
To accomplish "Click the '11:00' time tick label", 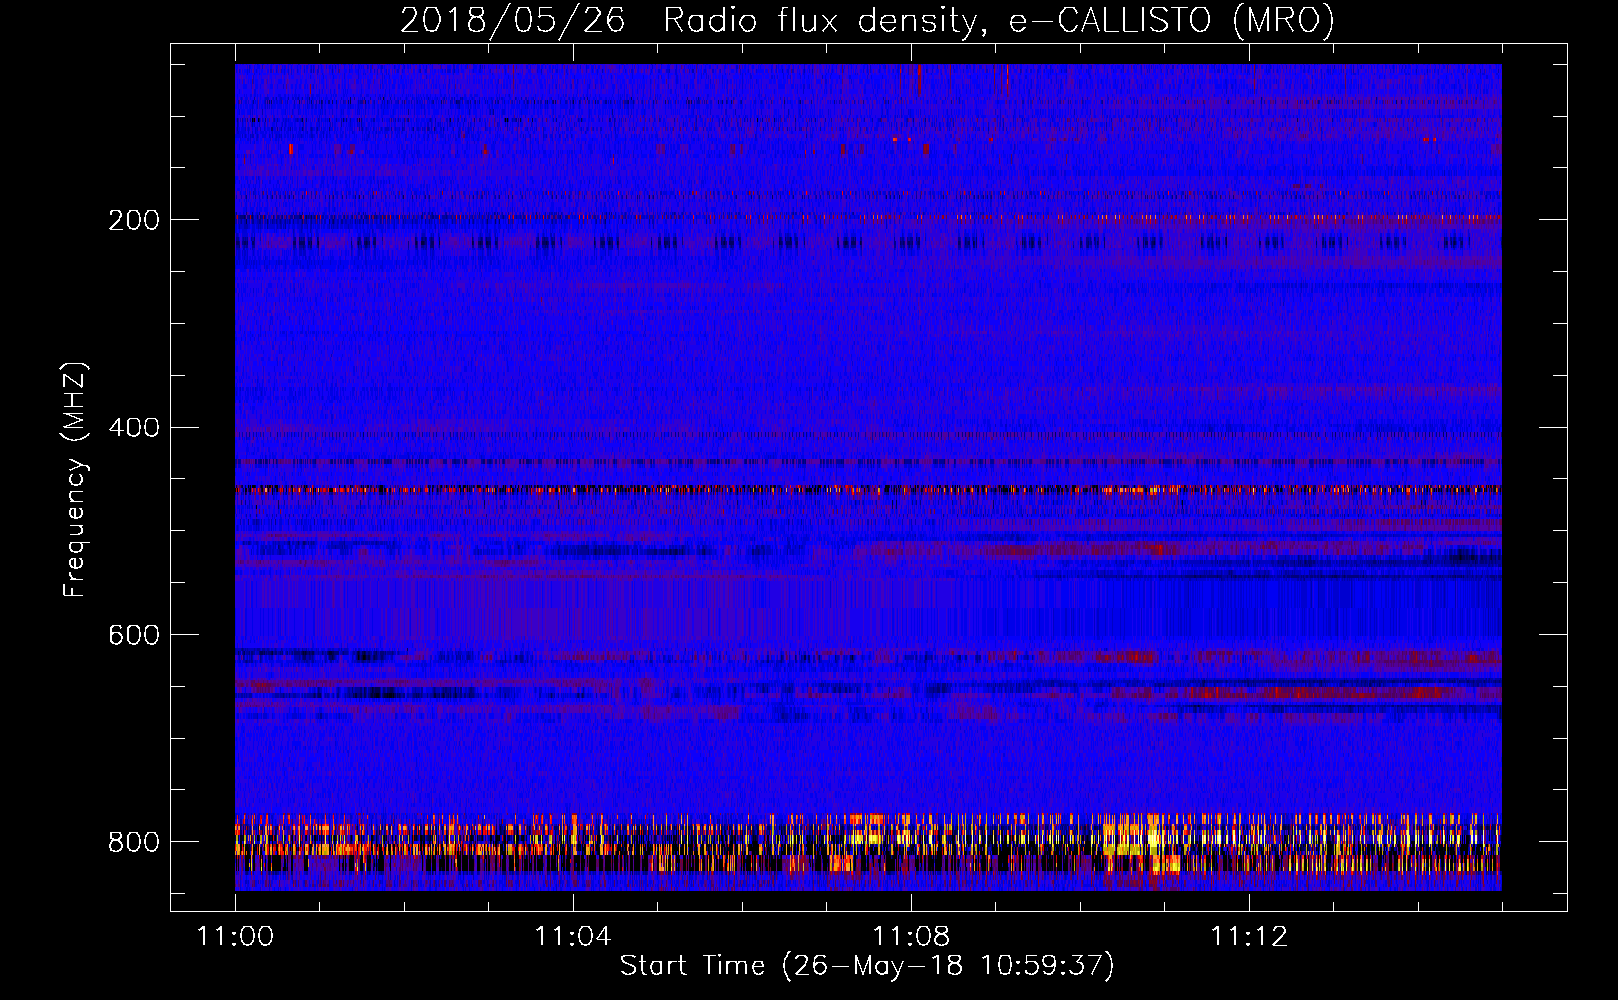I will (235, 937).
